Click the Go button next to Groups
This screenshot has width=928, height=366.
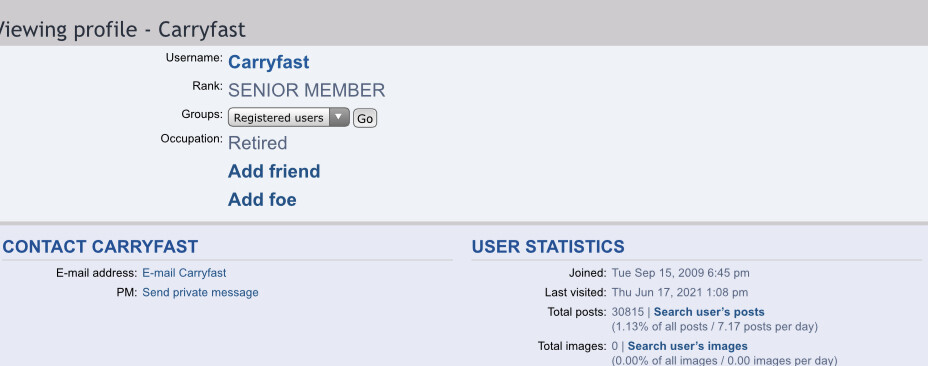pyautogui.click(x=365, y=118)
